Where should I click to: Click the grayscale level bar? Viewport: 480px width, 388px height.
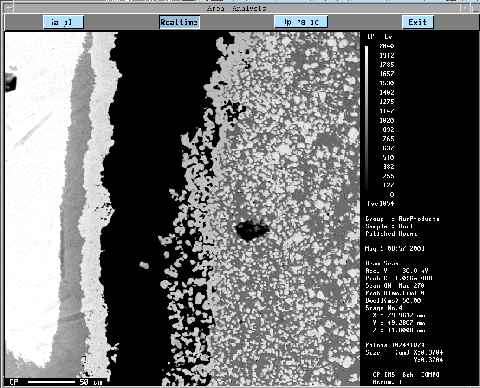pyautogui.click(x=367, y=118)
